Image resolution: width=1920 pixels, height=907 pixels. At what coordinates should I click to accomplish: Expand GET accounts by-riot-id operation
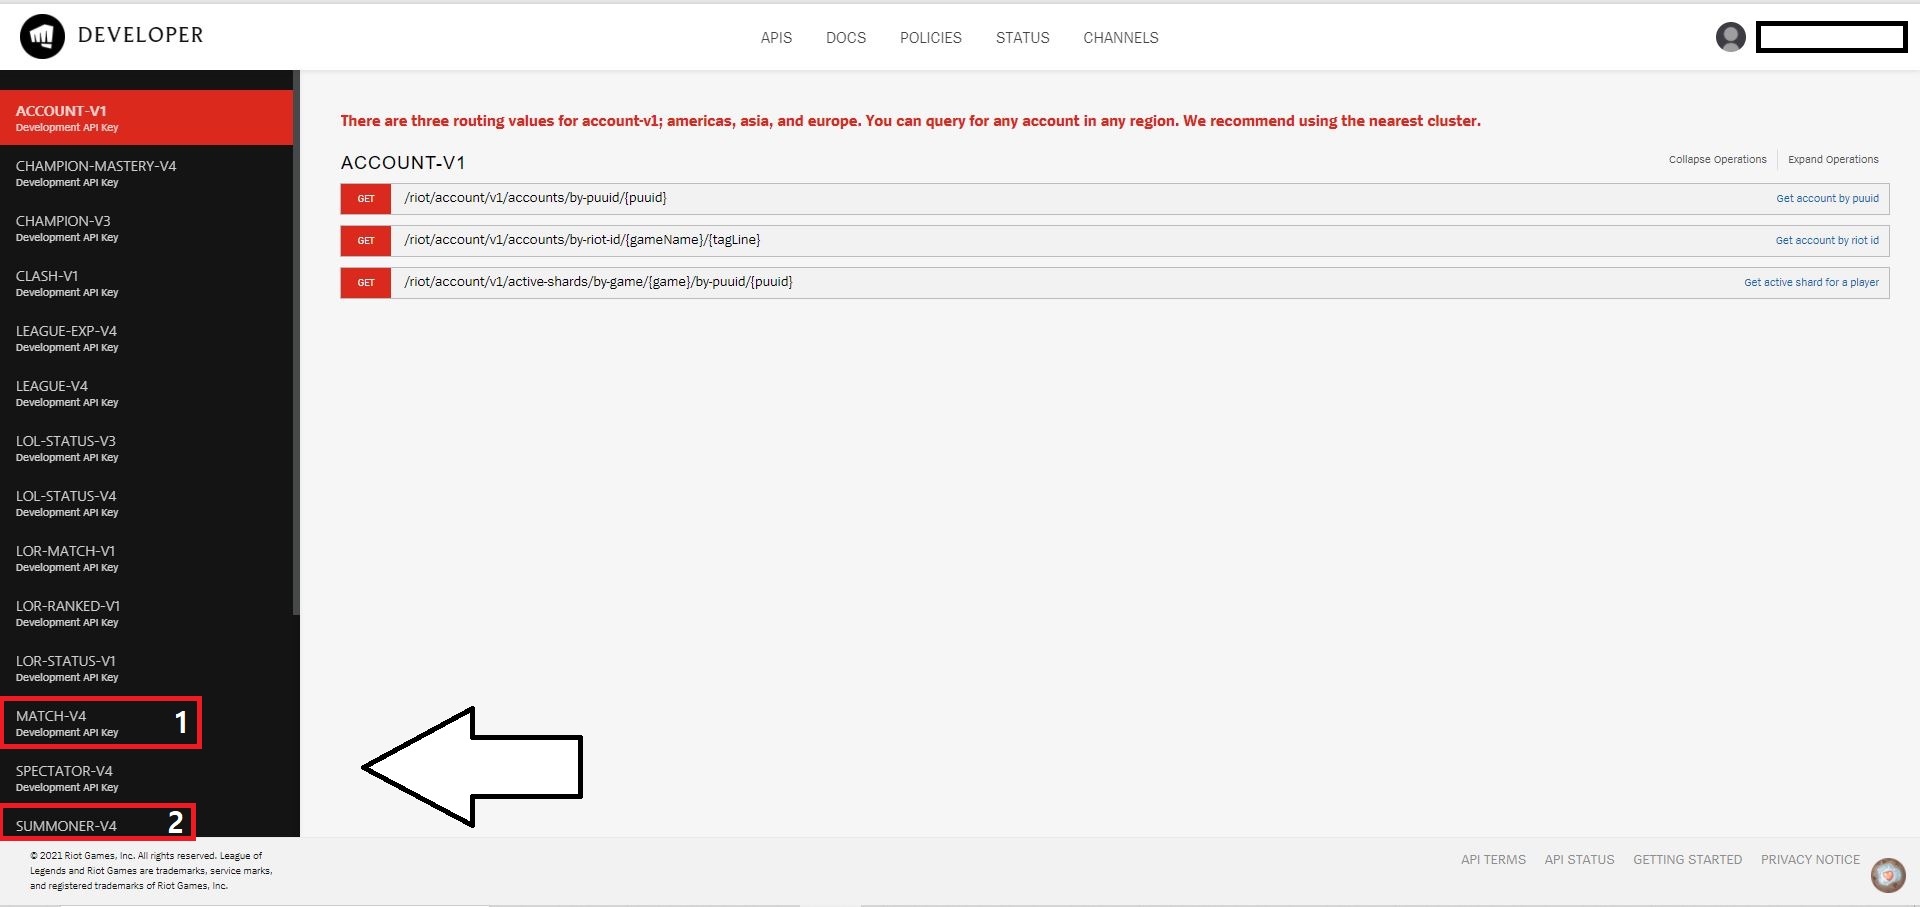point(1114,240)
